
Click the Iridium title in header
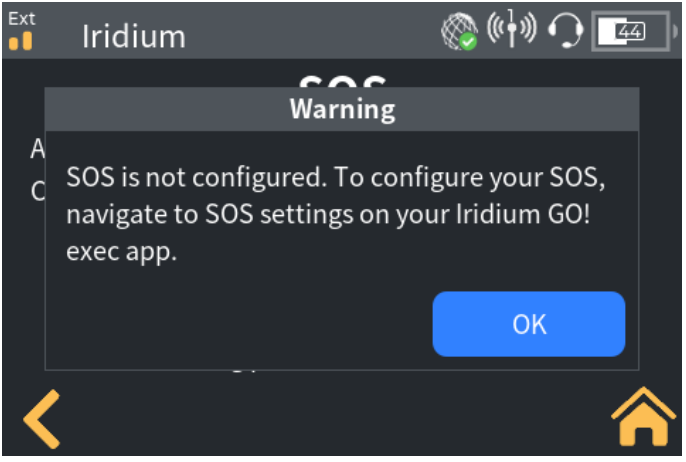pyautogui.click(x=134, y=36)
